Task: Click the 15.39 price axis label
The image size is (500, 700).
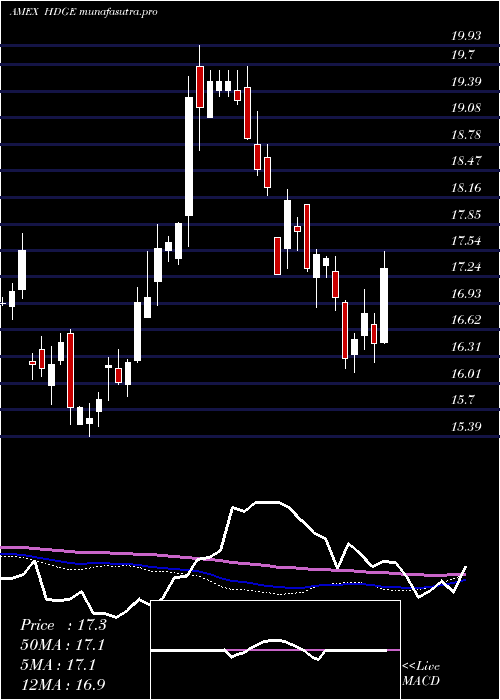Action: (x=466, y=426)
